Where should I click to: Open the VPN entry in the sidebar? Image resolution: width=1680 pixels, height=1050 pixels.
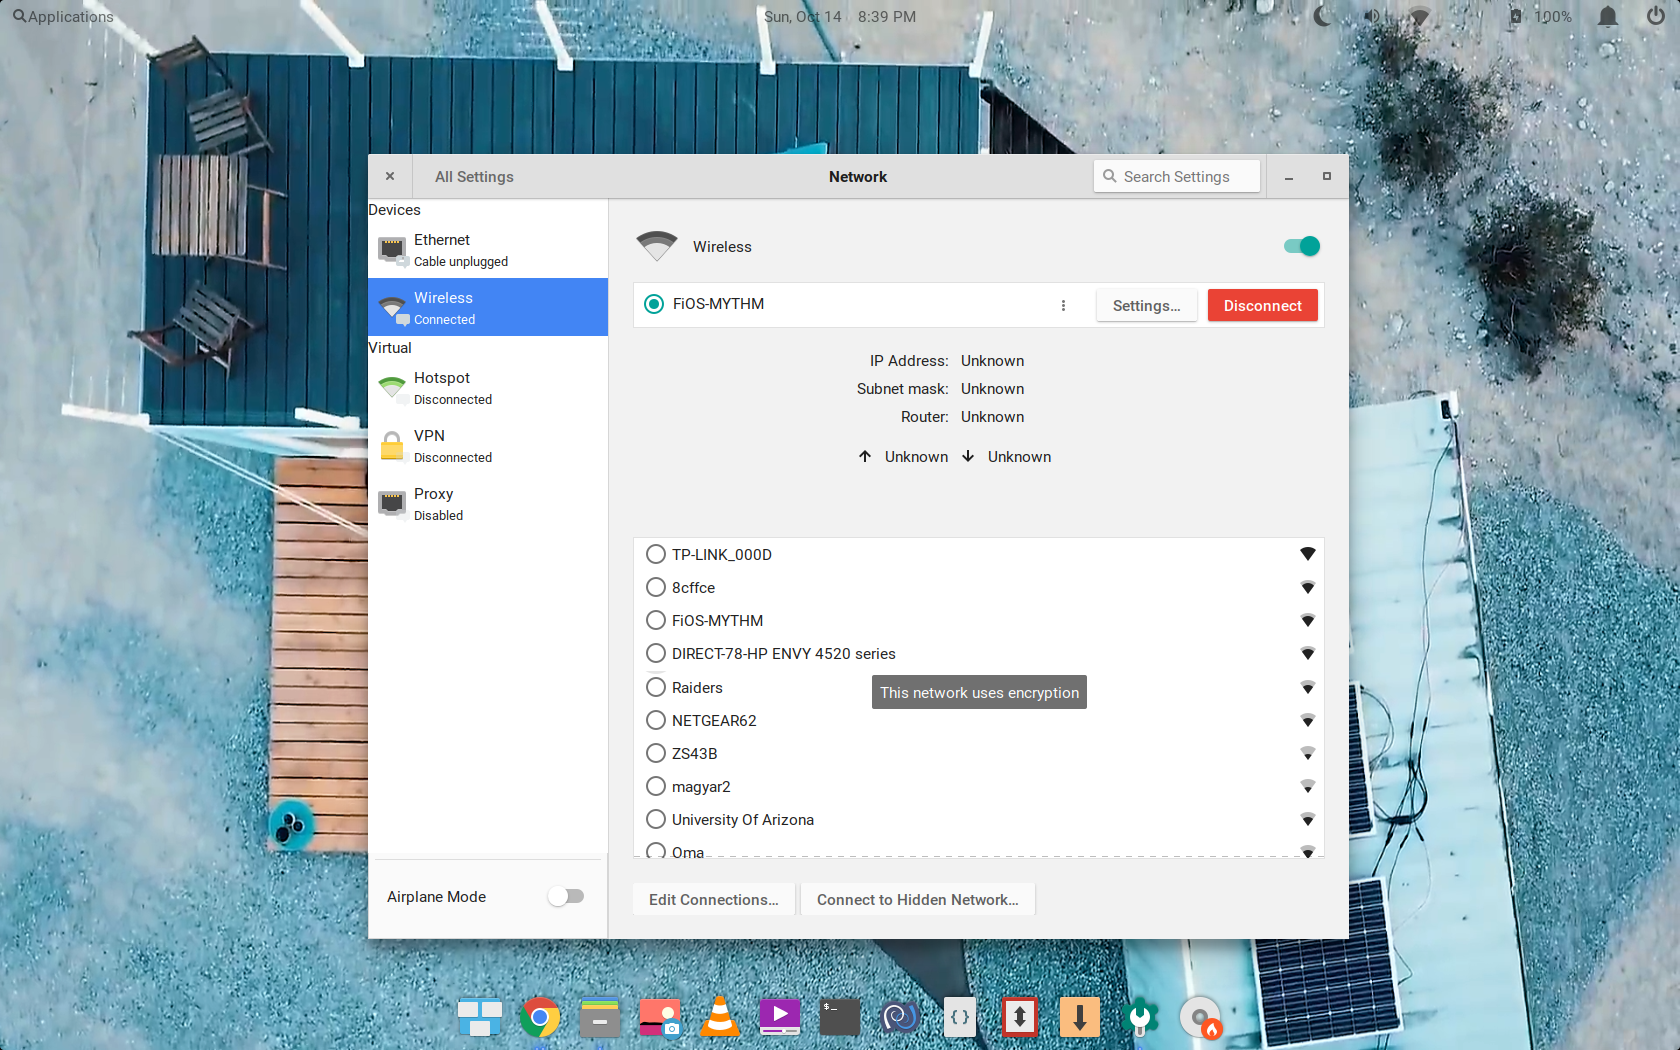[488, 446]
